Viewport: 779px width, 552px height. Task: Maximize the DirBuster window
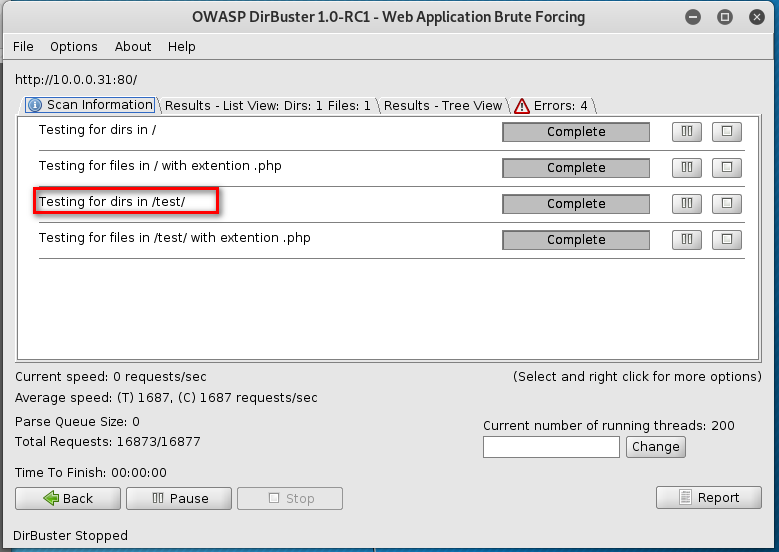tap(724, 17)
